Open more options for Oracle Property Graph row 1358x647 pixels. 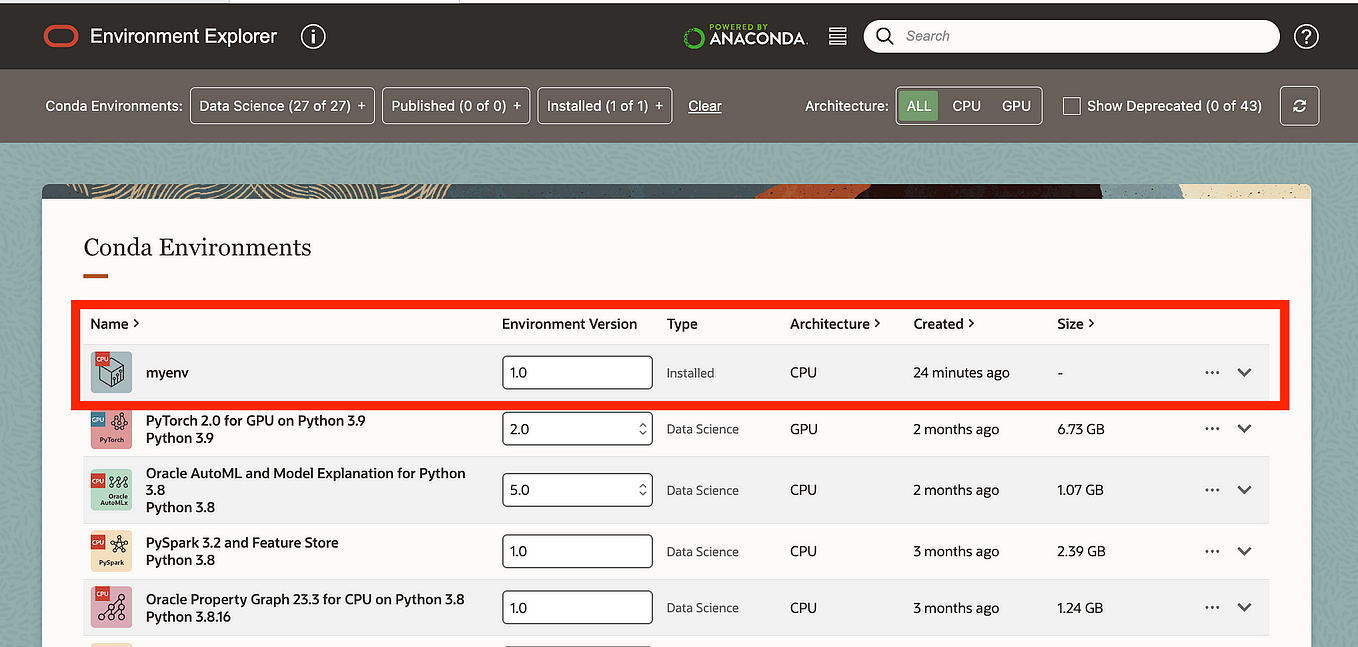click(x=1212, y=607)
